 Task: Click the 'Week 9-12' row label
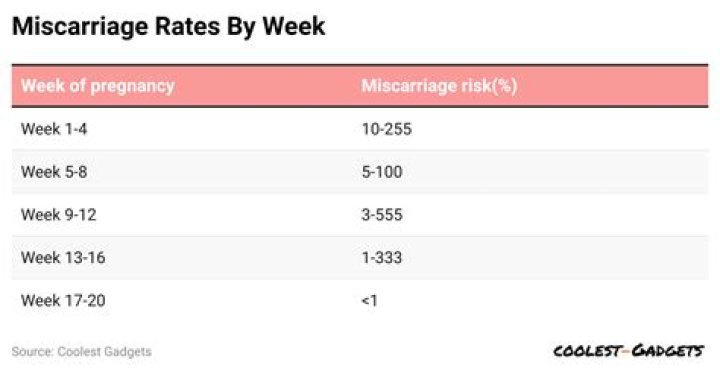click(x=59, y=214)
